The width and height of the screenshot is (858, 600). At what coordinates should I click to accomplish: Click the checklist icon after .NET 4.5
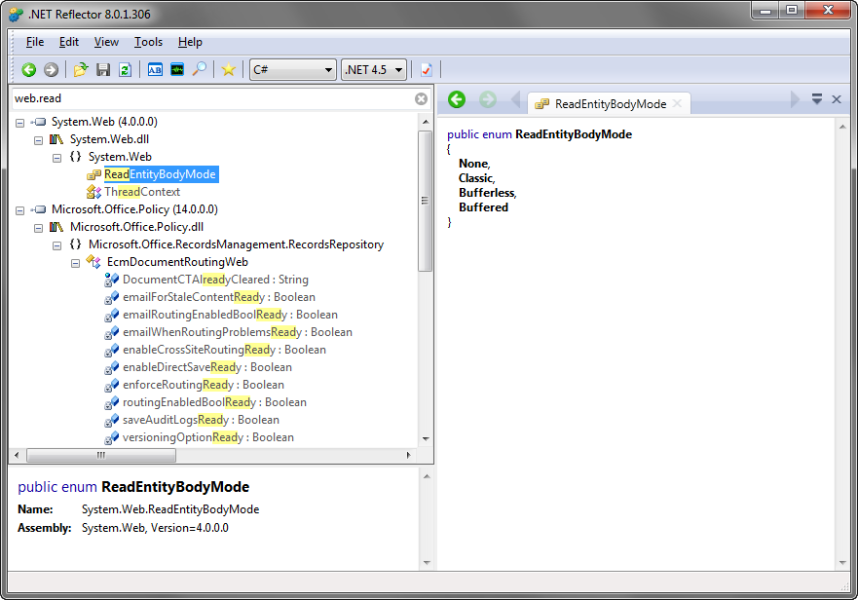pos(426,69)
